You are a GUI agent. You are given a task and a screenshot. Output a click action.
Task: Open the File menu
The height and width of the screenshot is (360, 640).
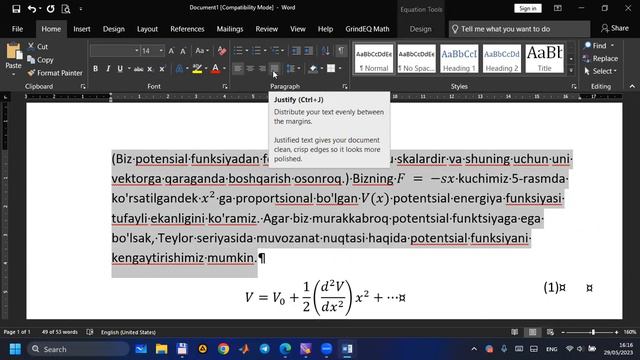pos(18,29)
